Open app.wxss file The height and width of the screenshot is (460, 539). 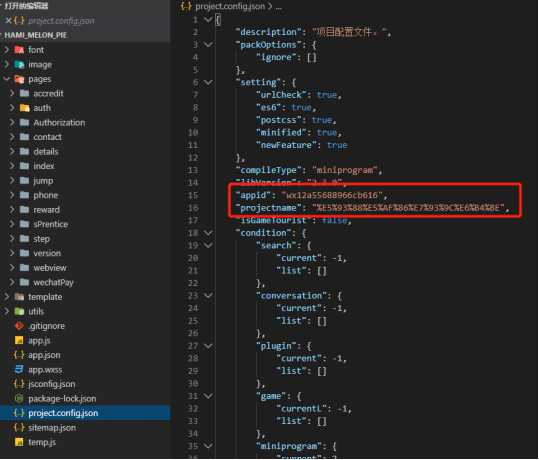45,370
